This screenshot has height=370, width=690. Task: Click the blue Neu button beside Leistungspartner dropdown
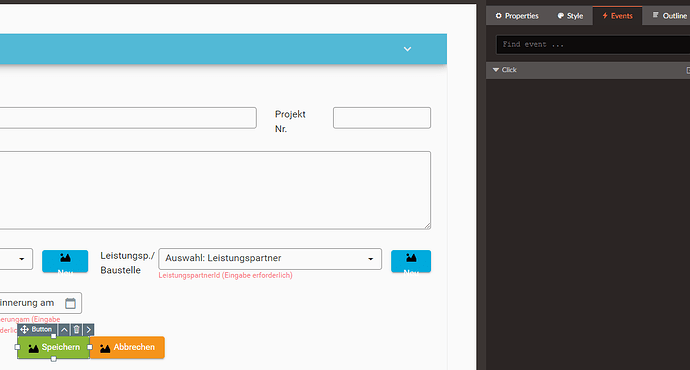coord(411,261)
